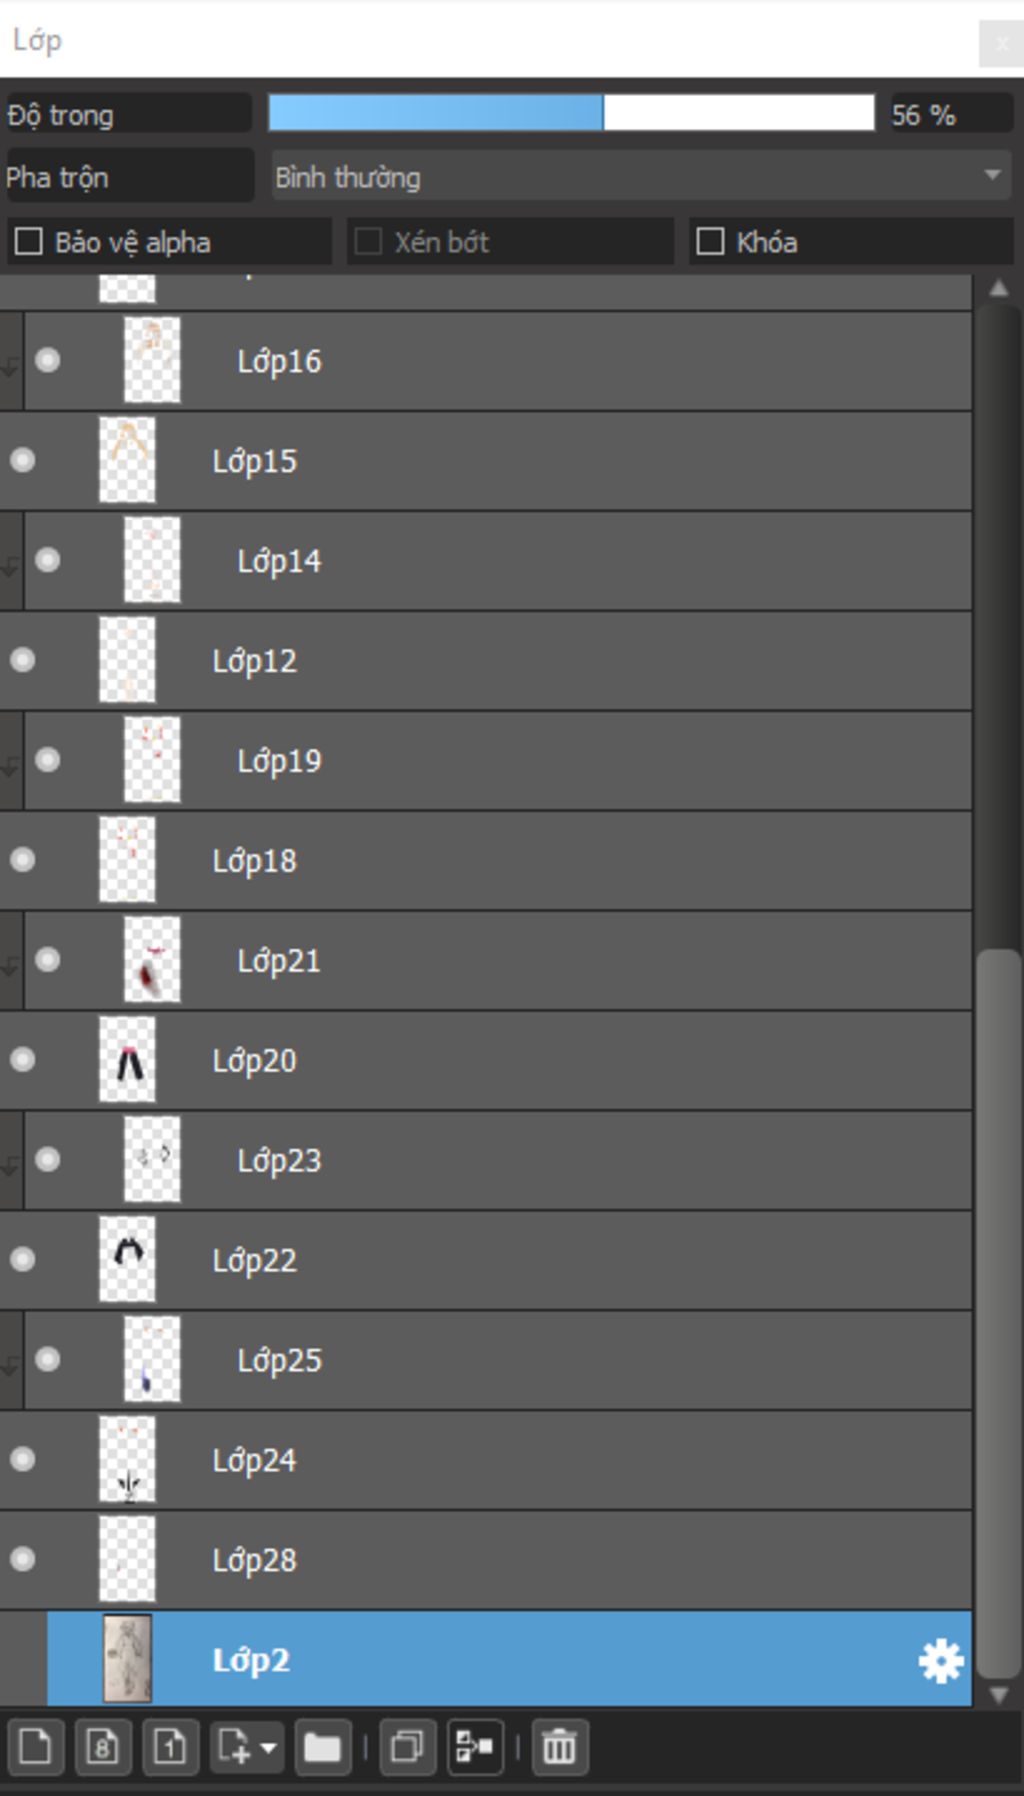Open settings gear for Lớp2
This screenshot has width=1024, height=1796.
pos(940,1661)
